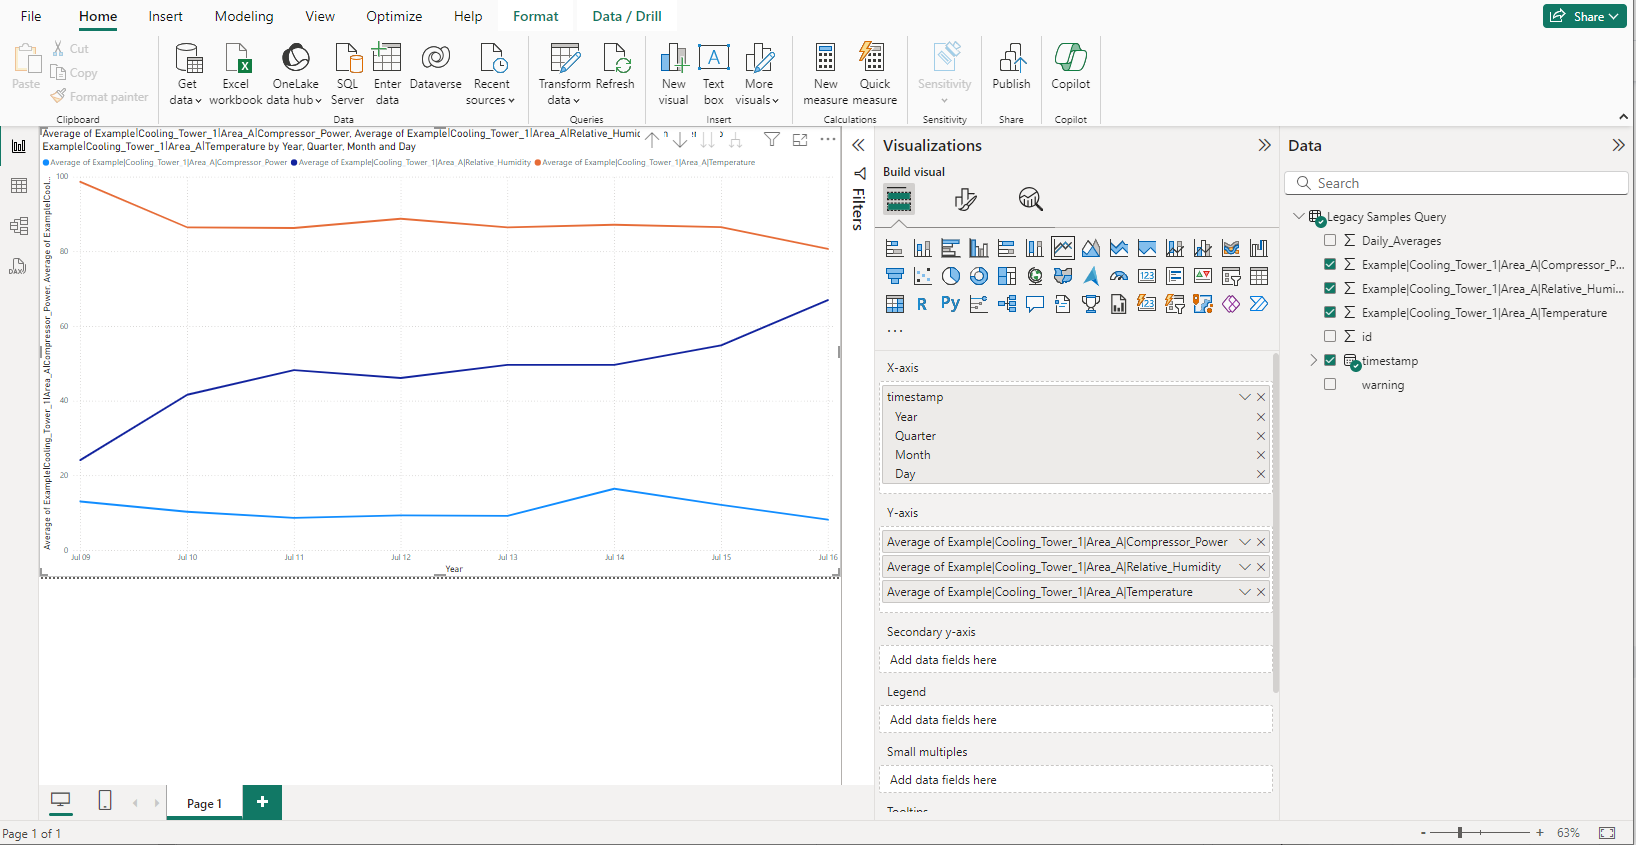Image resolution: width=1636 pixels, height=845 pixels.
Task: Open the Modeling ribbon tab
Action: point(243,16)
